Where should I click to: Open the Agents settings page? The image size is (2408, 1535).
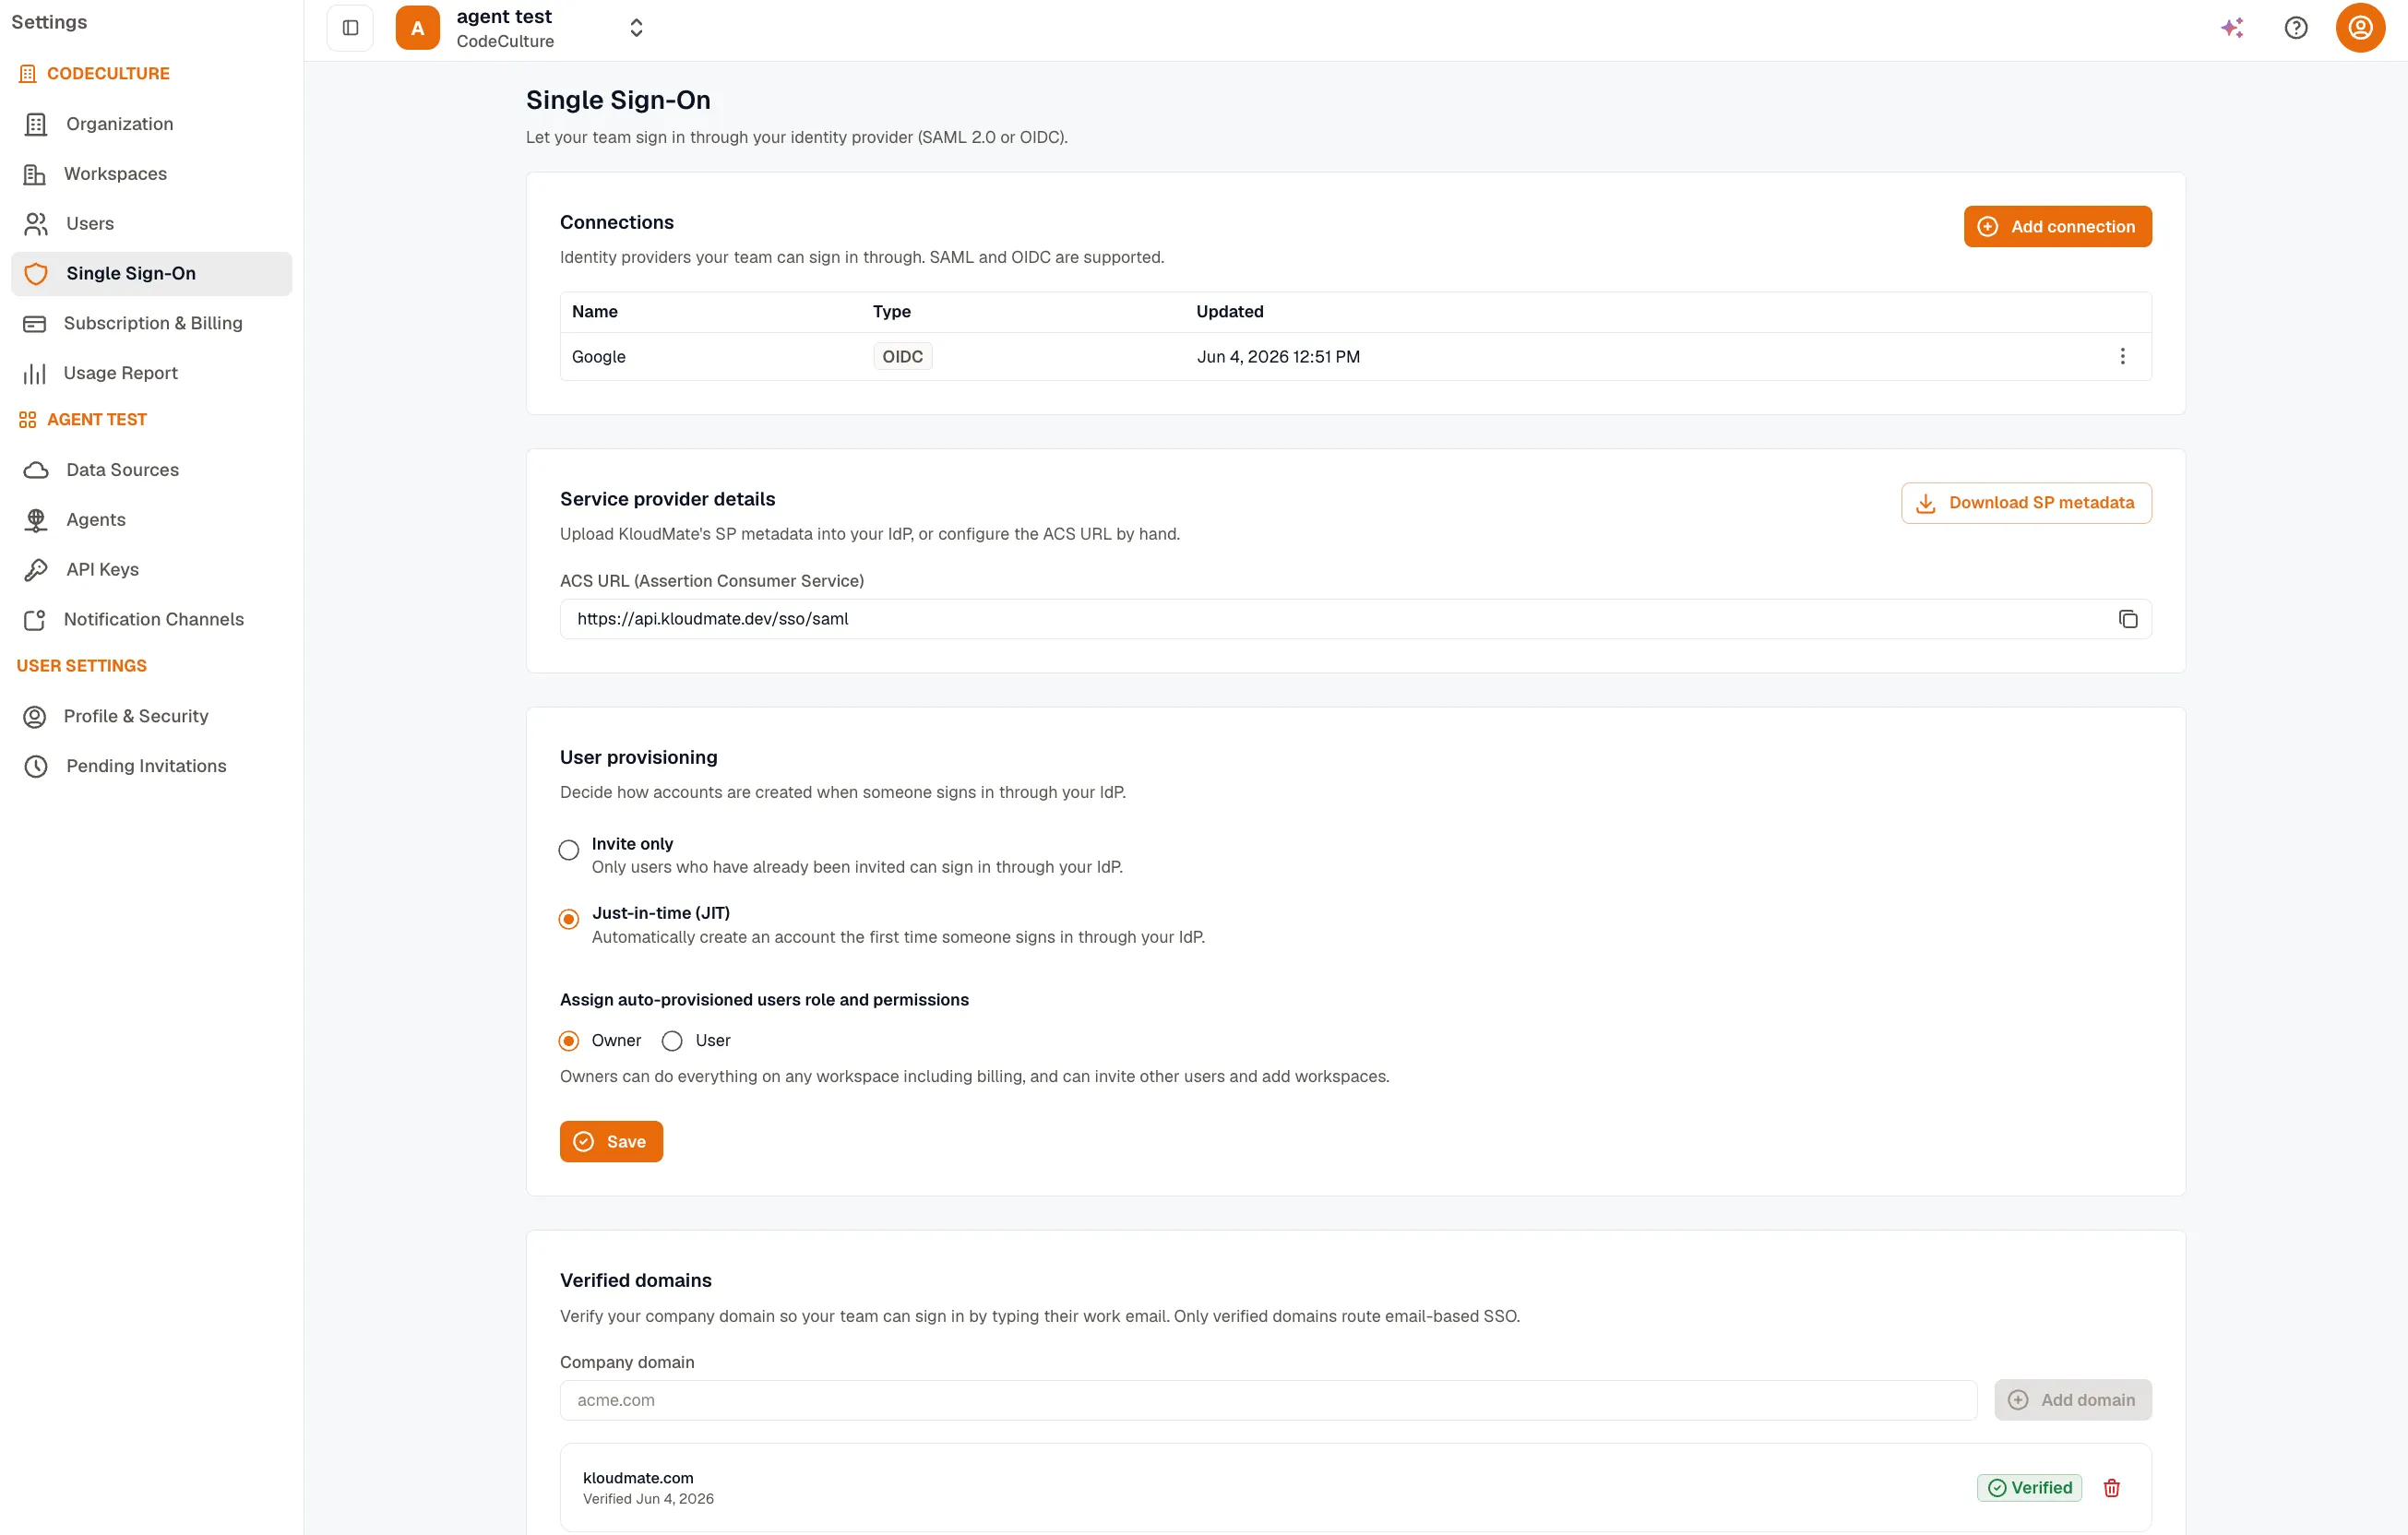152,520
